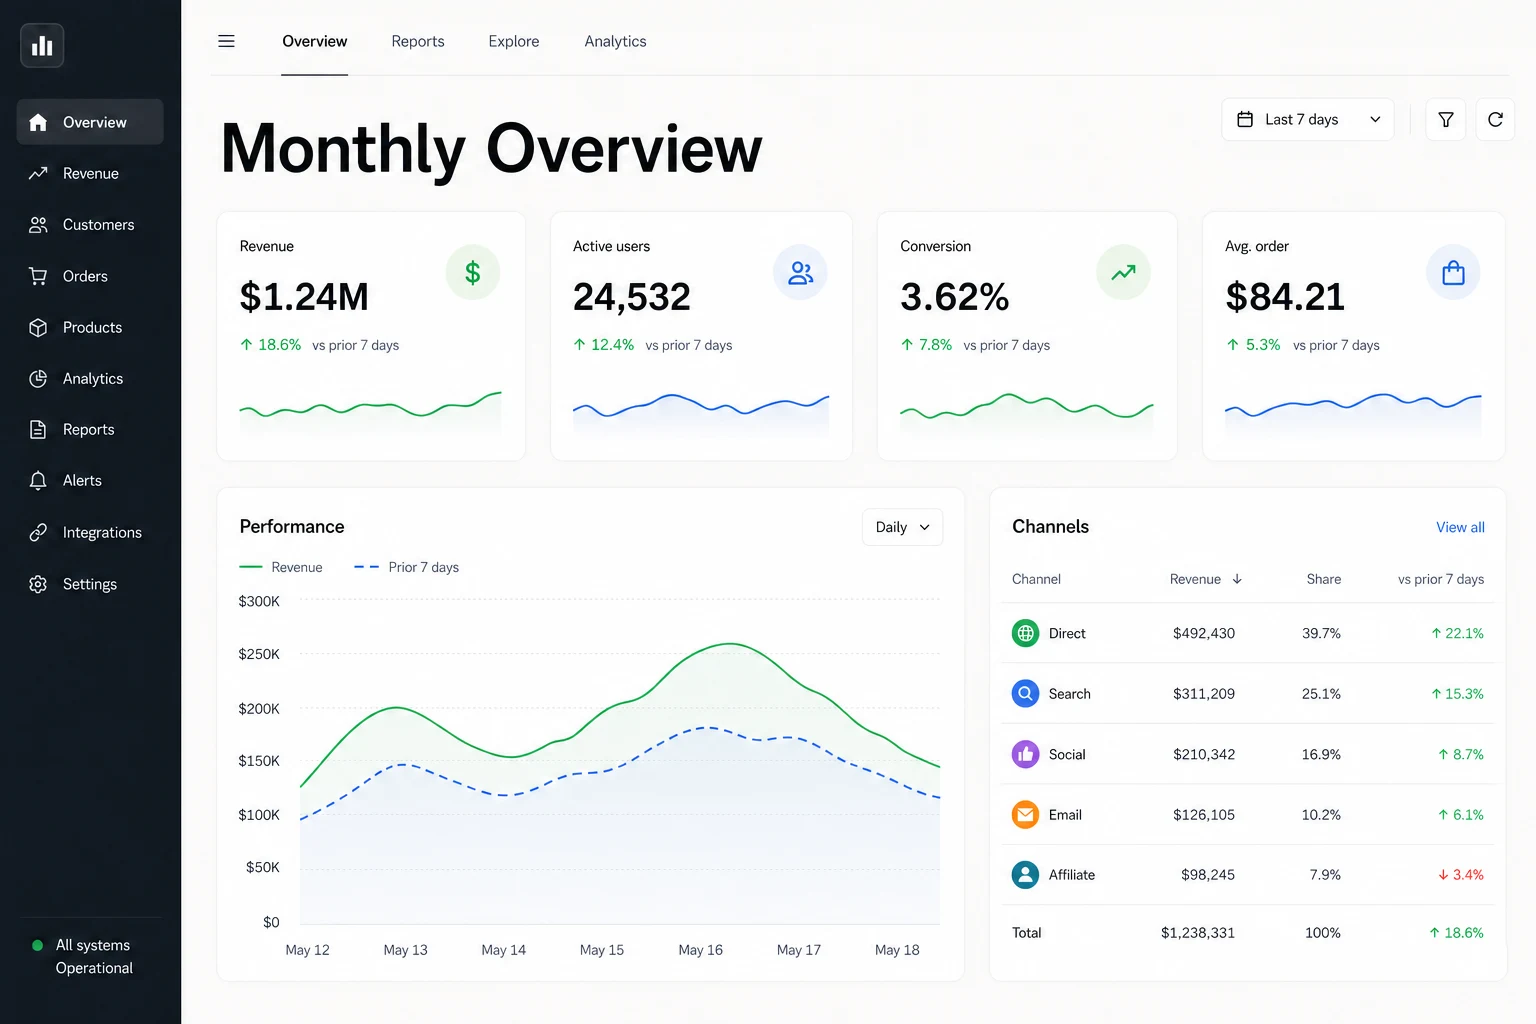Click the green system status dot
Screen dimensions: 1536x1024
(38, 945)
